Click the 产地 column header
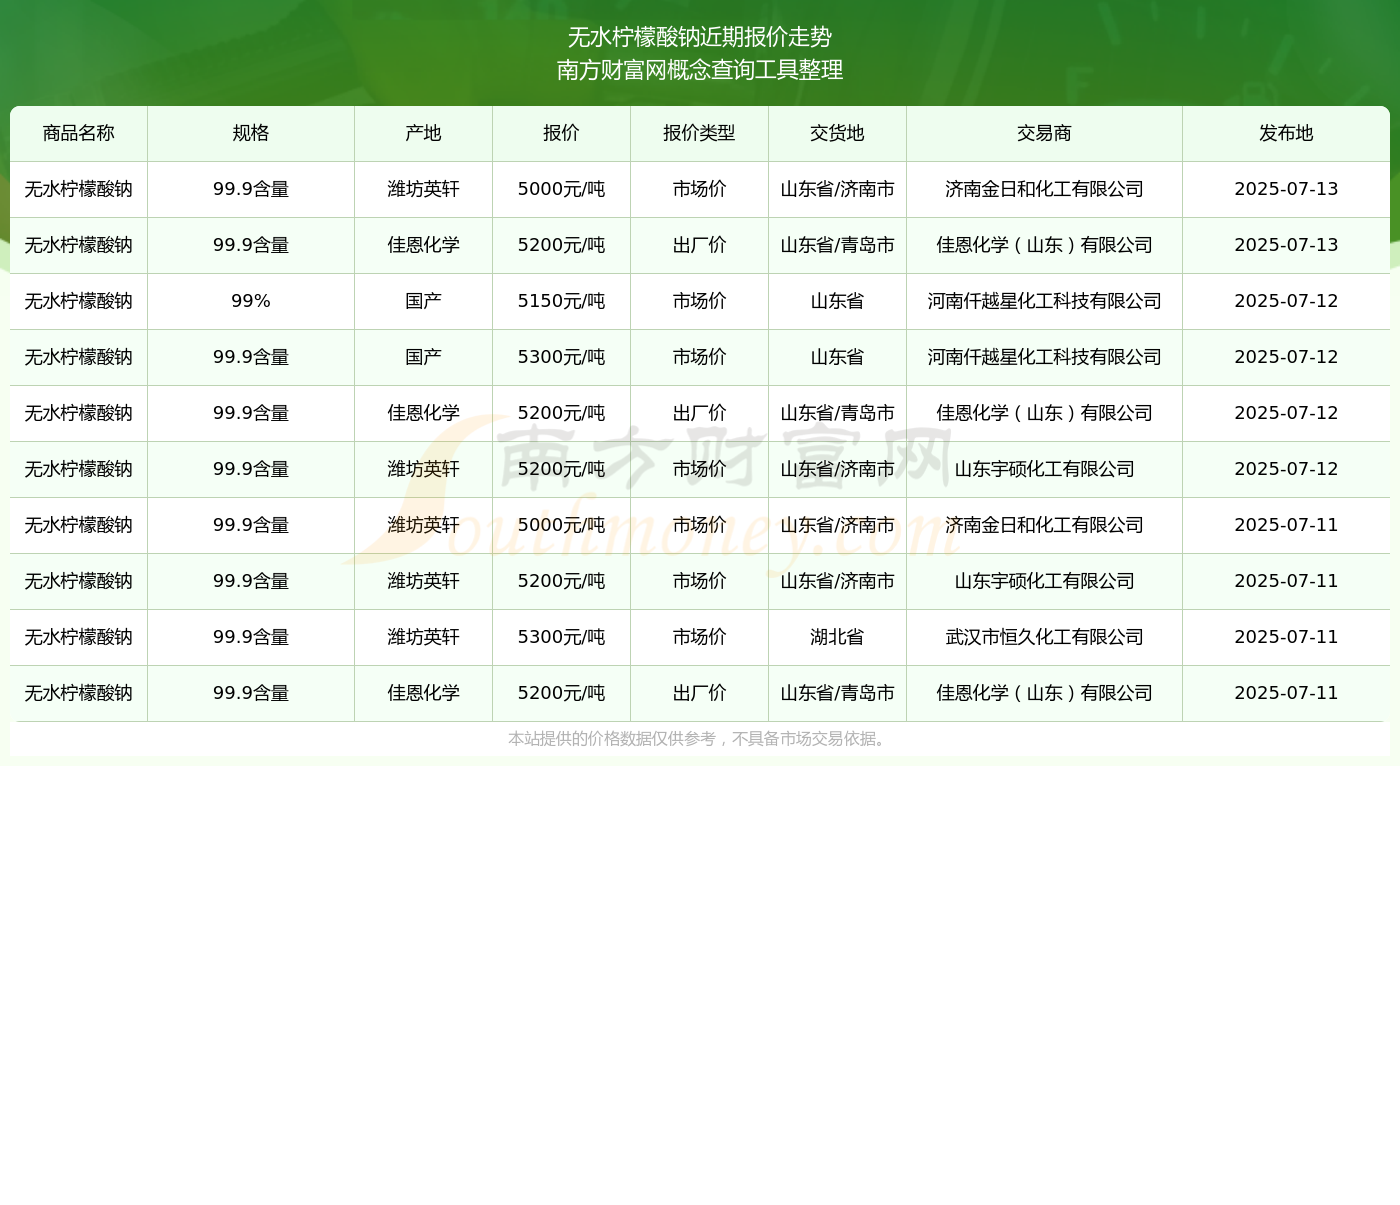The image size is (1400, 1205). (424, 133)
